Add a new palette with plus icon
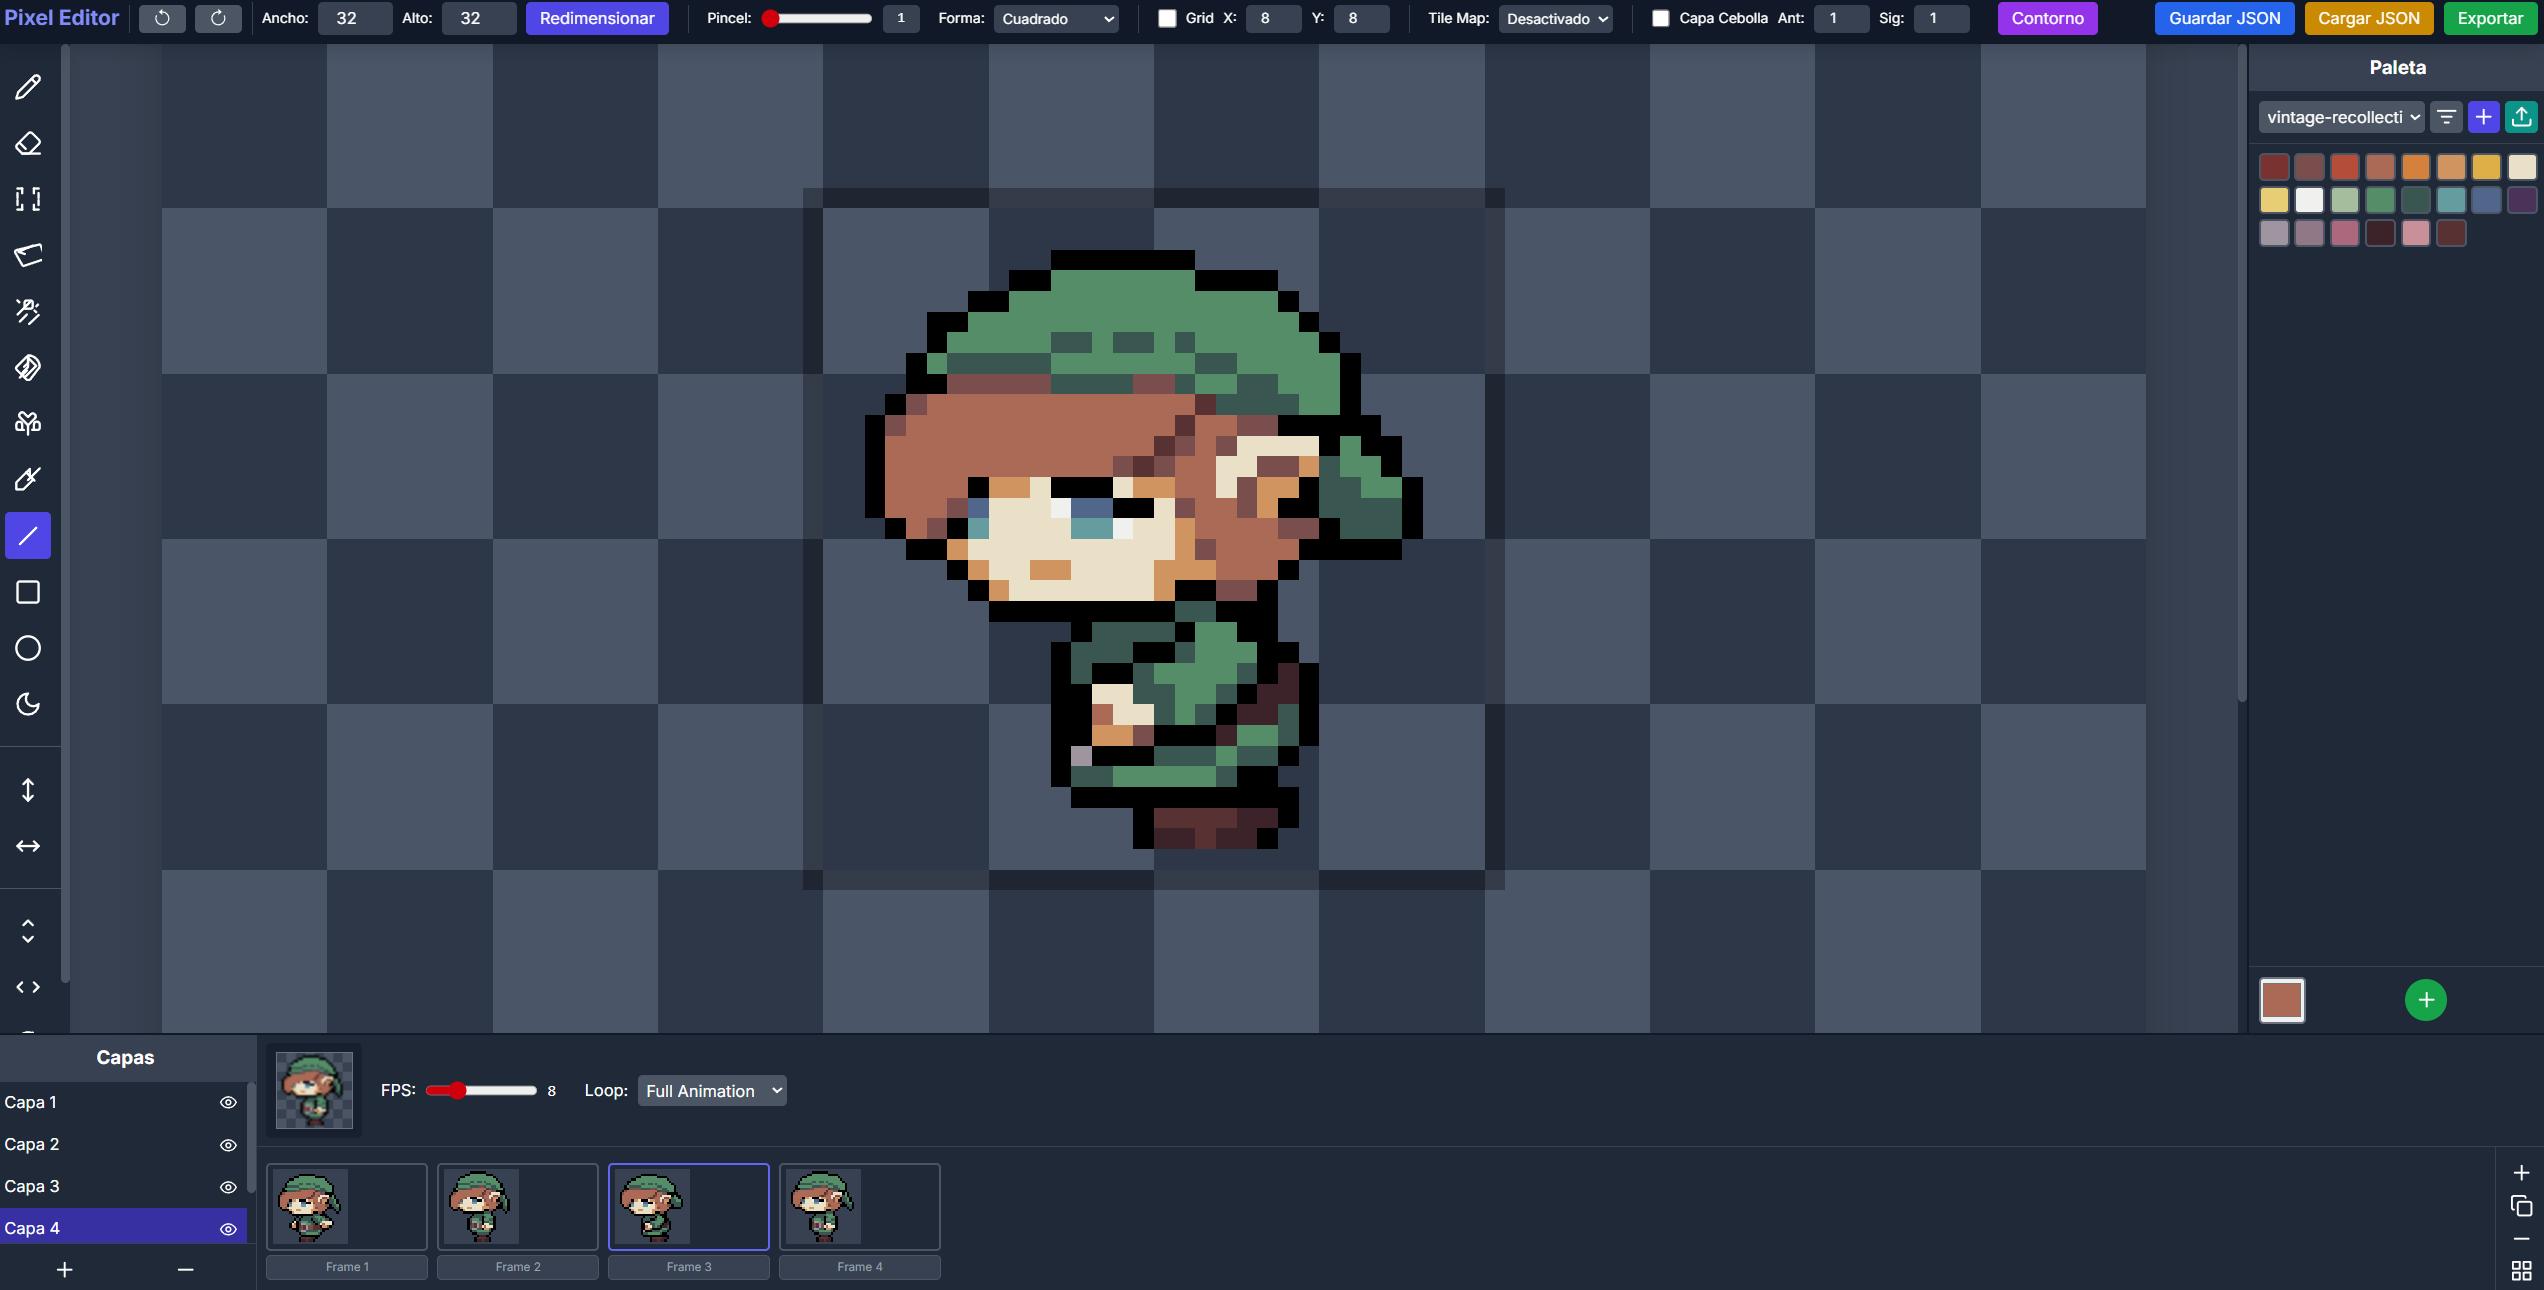The height and width of the screenshot is (1290, 2544). 2484,117
